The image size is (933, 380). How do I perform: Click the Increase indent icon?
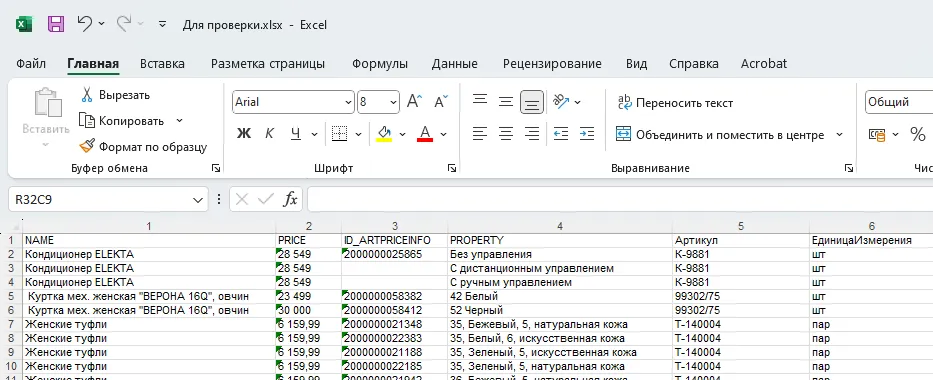pos(587,134)
